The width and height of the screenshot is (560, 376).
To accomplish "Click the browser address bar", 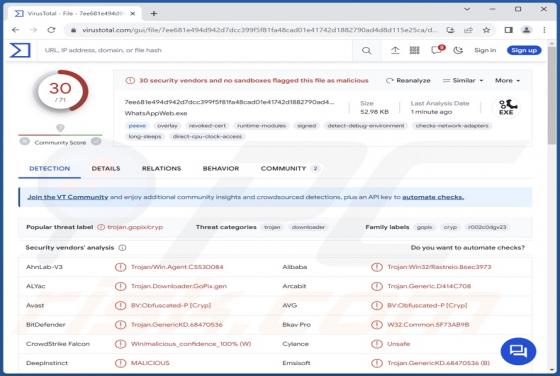I will 259,30.
